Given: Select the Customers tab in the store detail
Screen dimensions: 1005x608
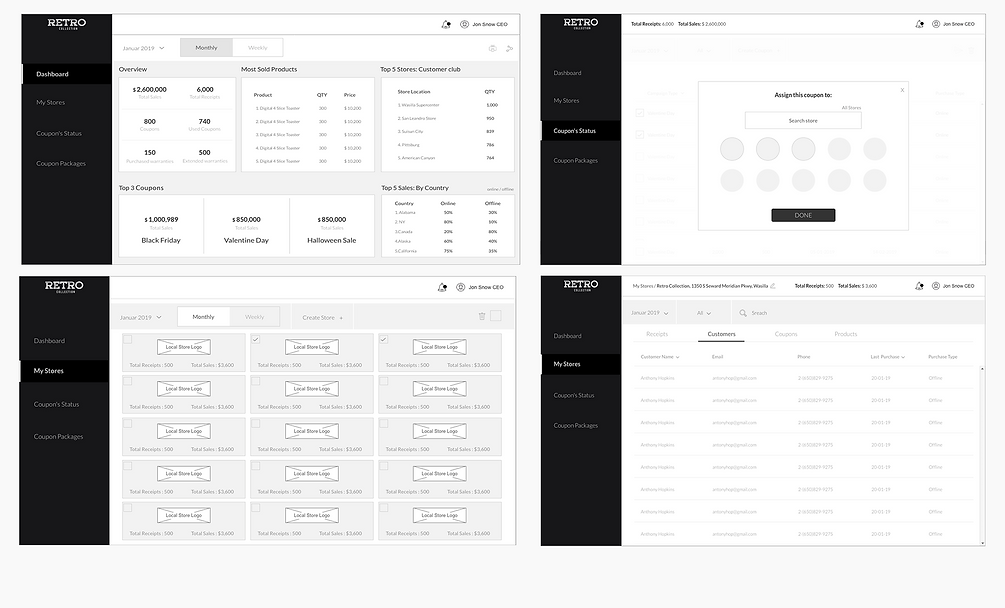Looking at the screenshot, I should point(721,334).
